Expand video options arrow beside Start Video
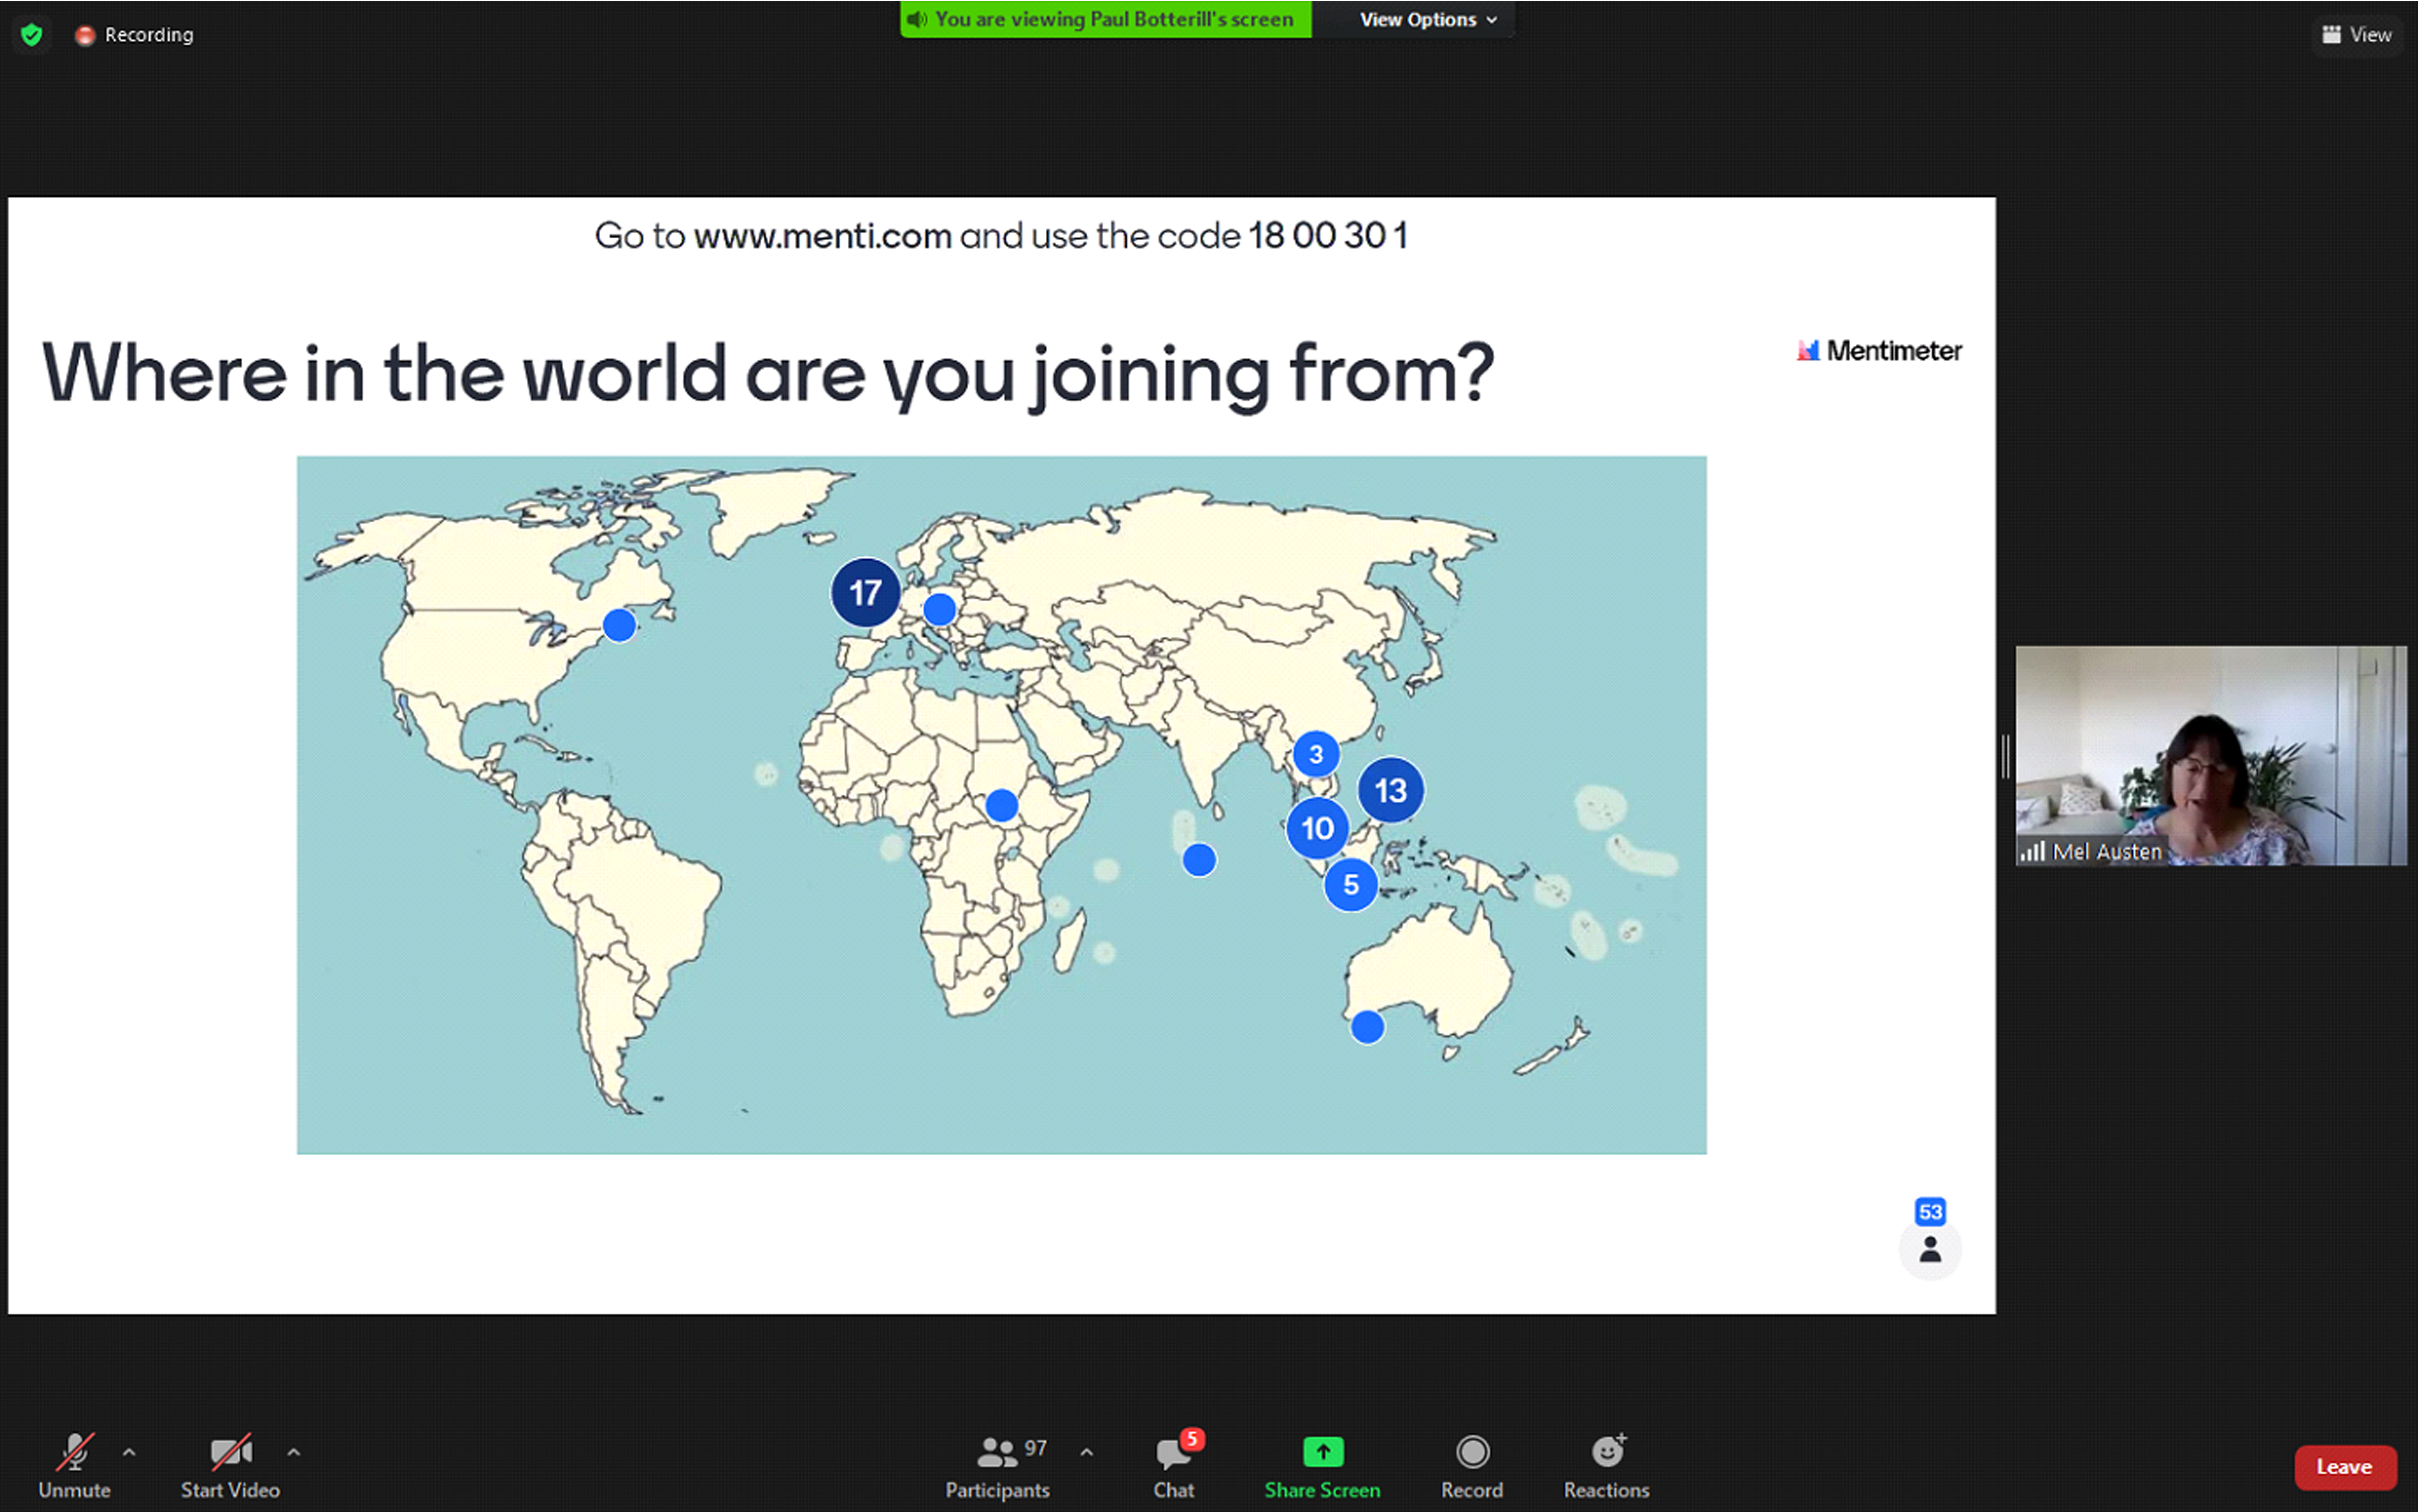The width and height of the screenshot is (2420, 1512). coord(293,1452)
